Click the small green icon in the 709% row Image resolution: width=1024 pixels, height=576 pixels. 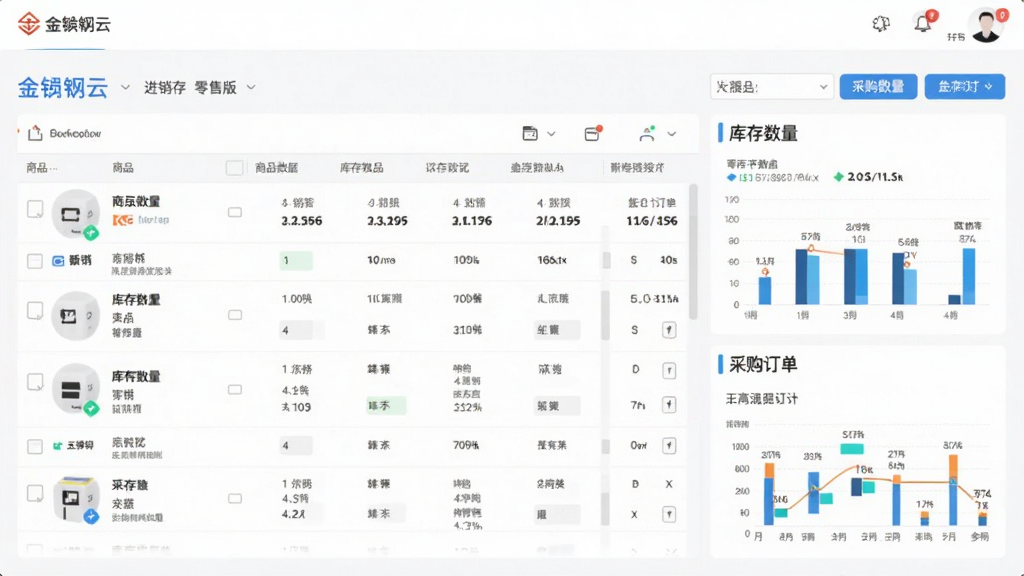[57, 446]
